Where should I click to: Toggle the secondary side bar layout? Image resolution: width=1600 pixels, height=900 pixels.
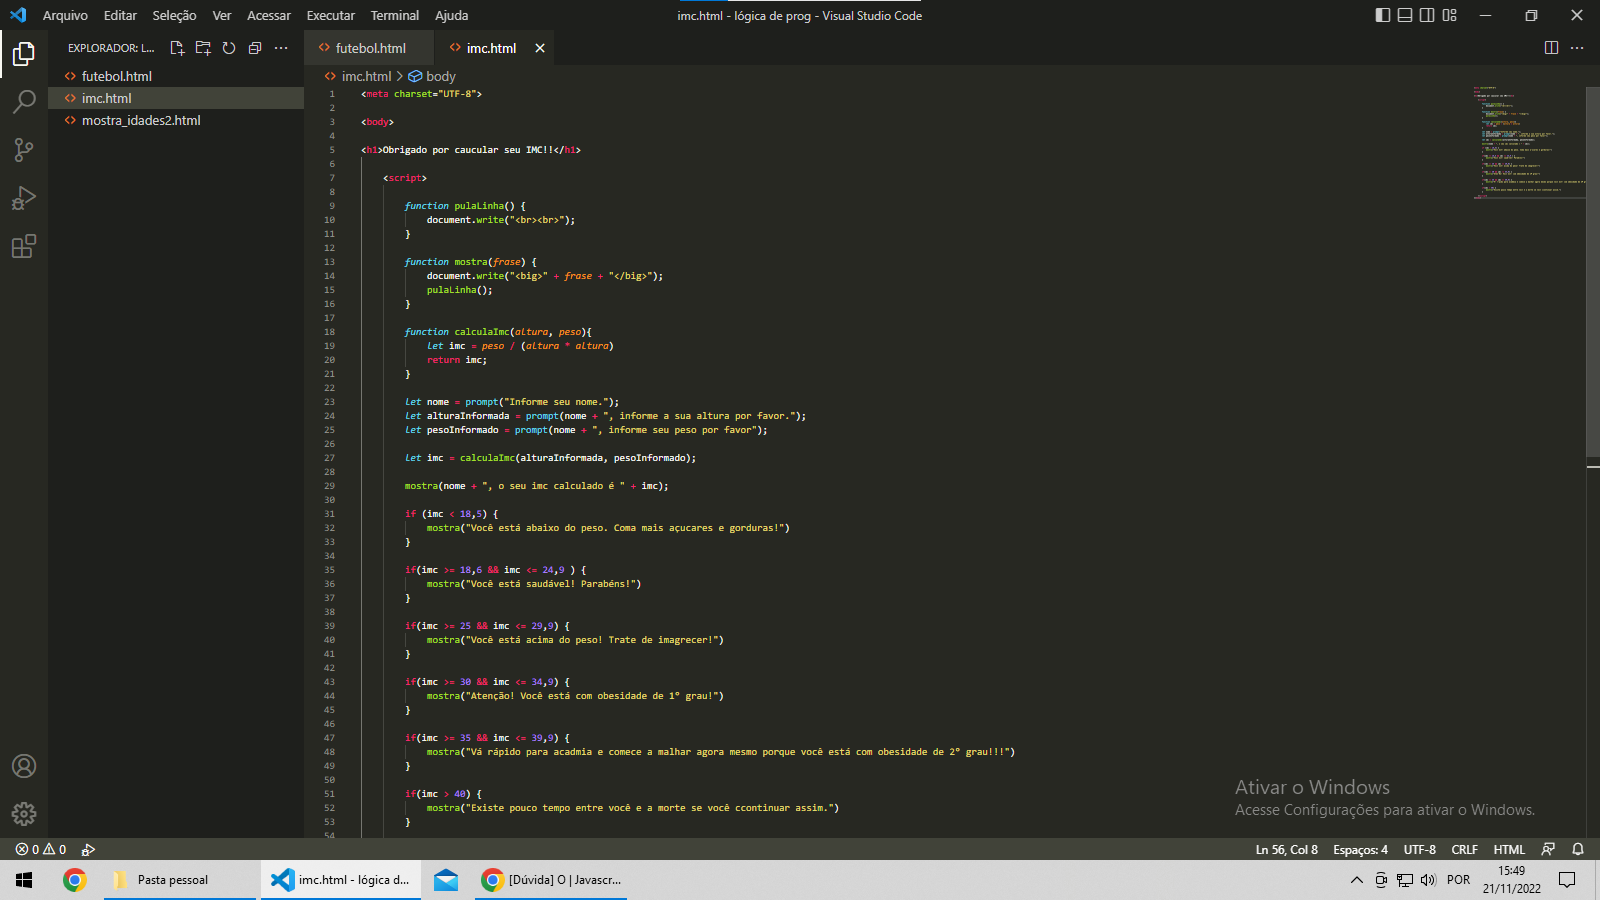[x=1427, y=15]
